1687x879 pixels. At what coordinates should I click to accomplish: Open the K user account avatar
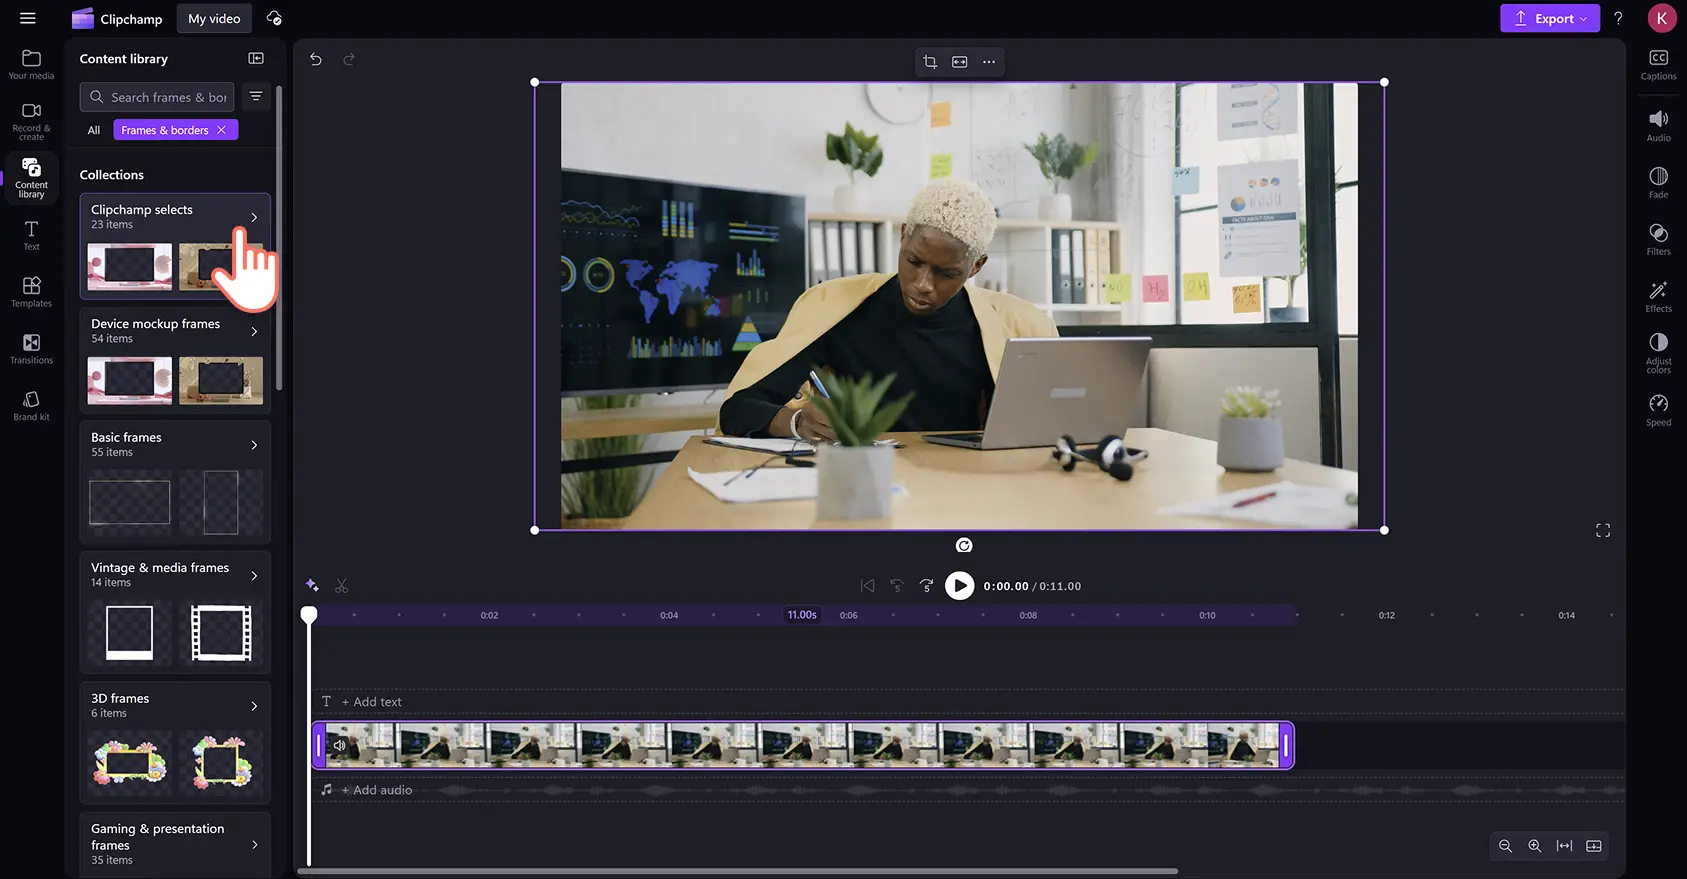(x=1662, y=18)
